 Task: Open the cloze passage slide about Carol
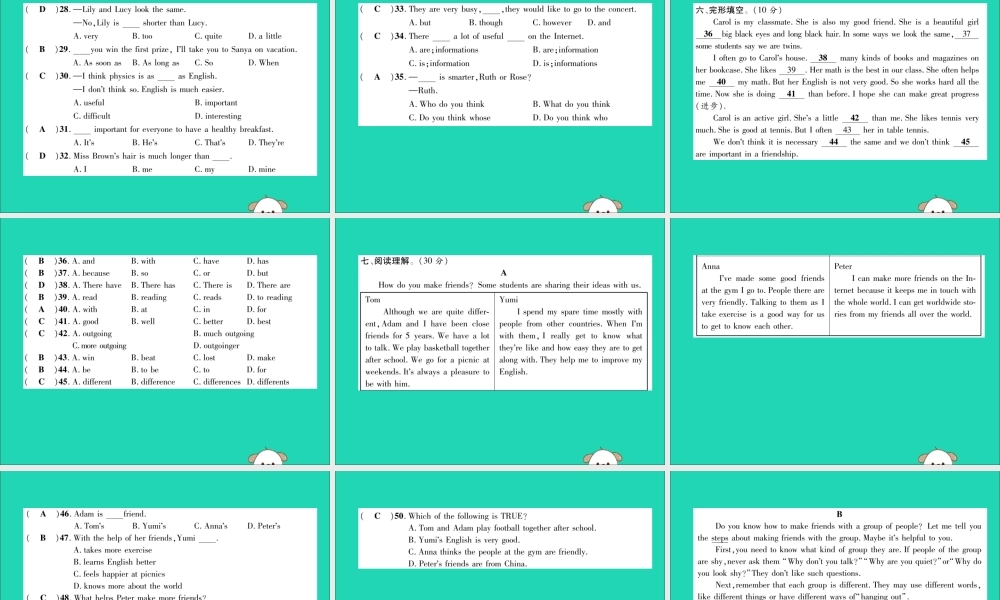tap(835, 106)
